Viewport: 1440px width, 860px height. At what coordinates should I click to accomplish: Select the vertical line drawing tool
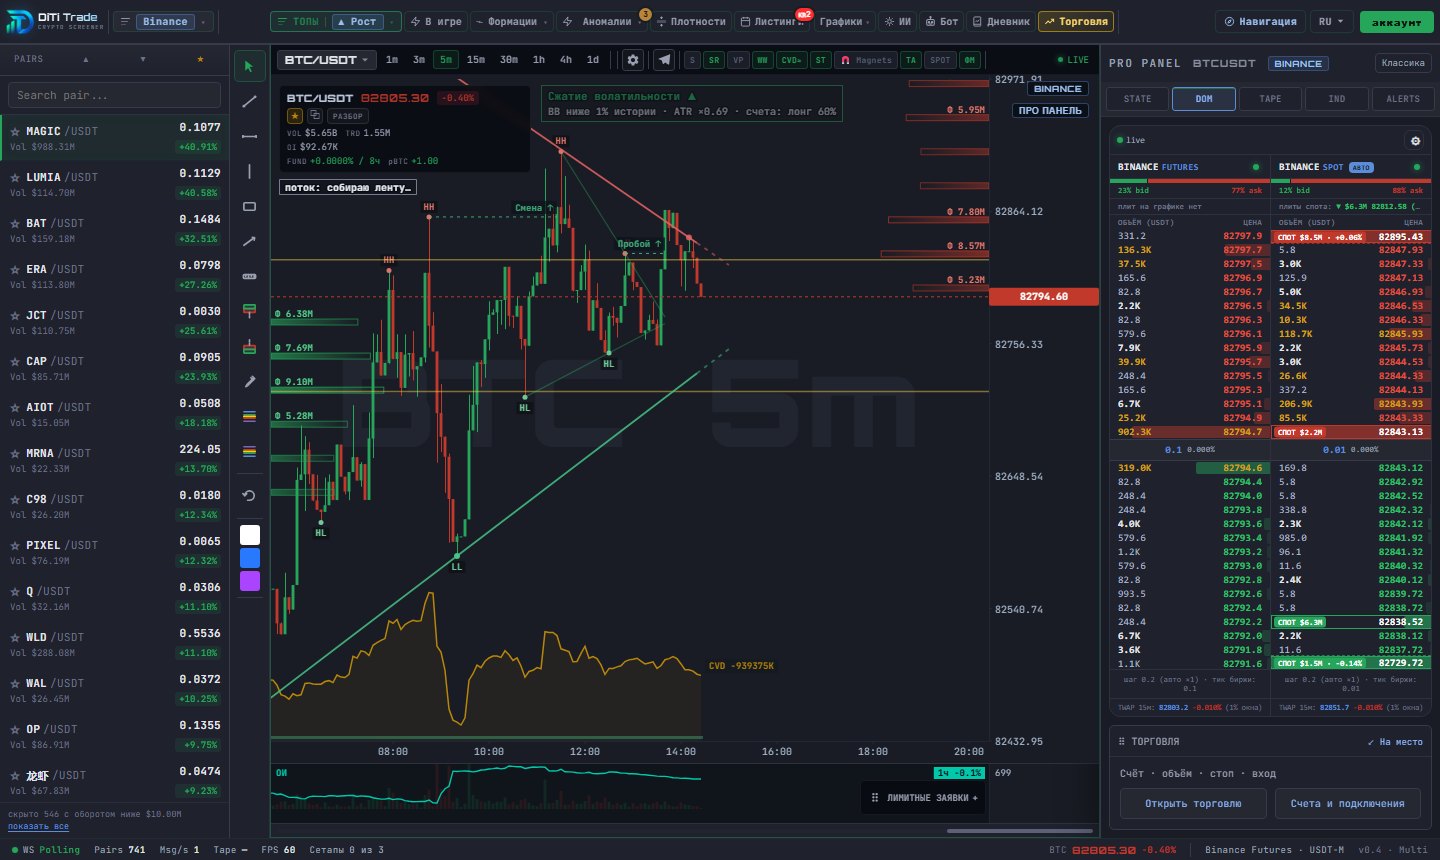(250, 171)
